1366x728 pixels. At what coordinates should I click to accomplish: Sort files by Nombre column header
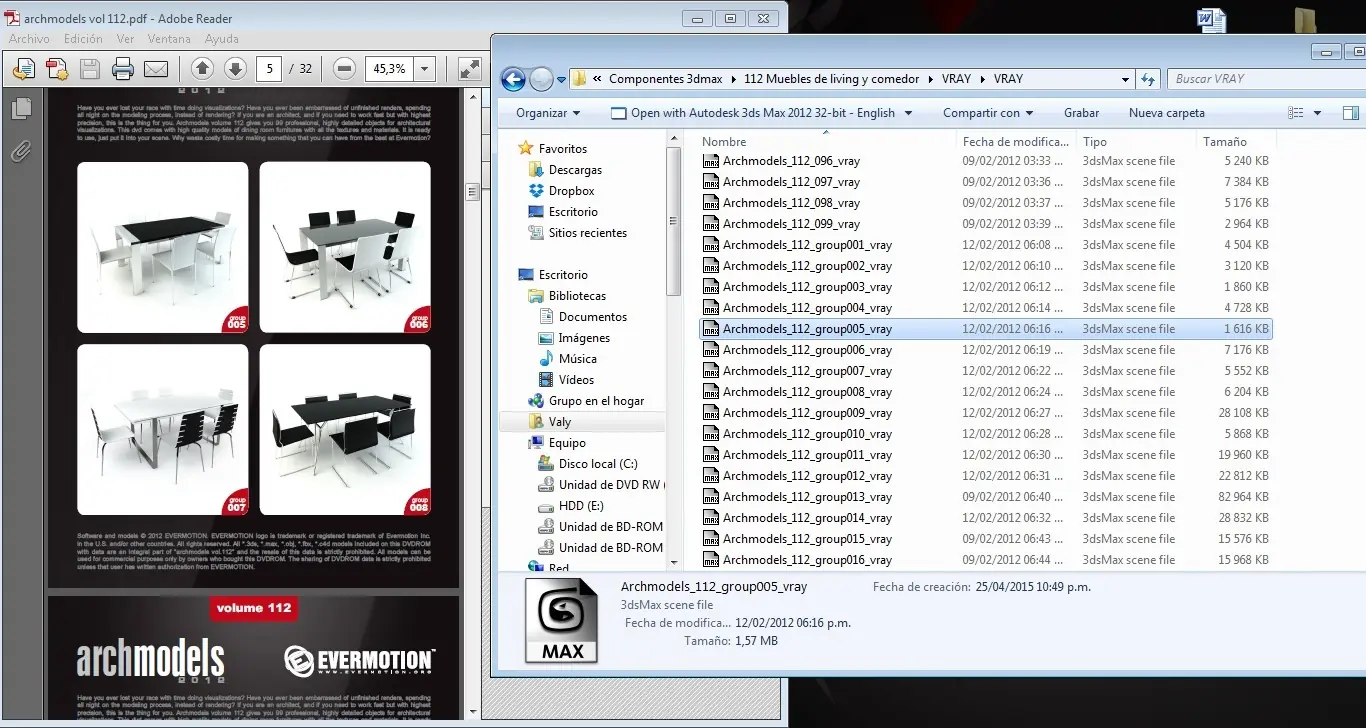[724, 142]
